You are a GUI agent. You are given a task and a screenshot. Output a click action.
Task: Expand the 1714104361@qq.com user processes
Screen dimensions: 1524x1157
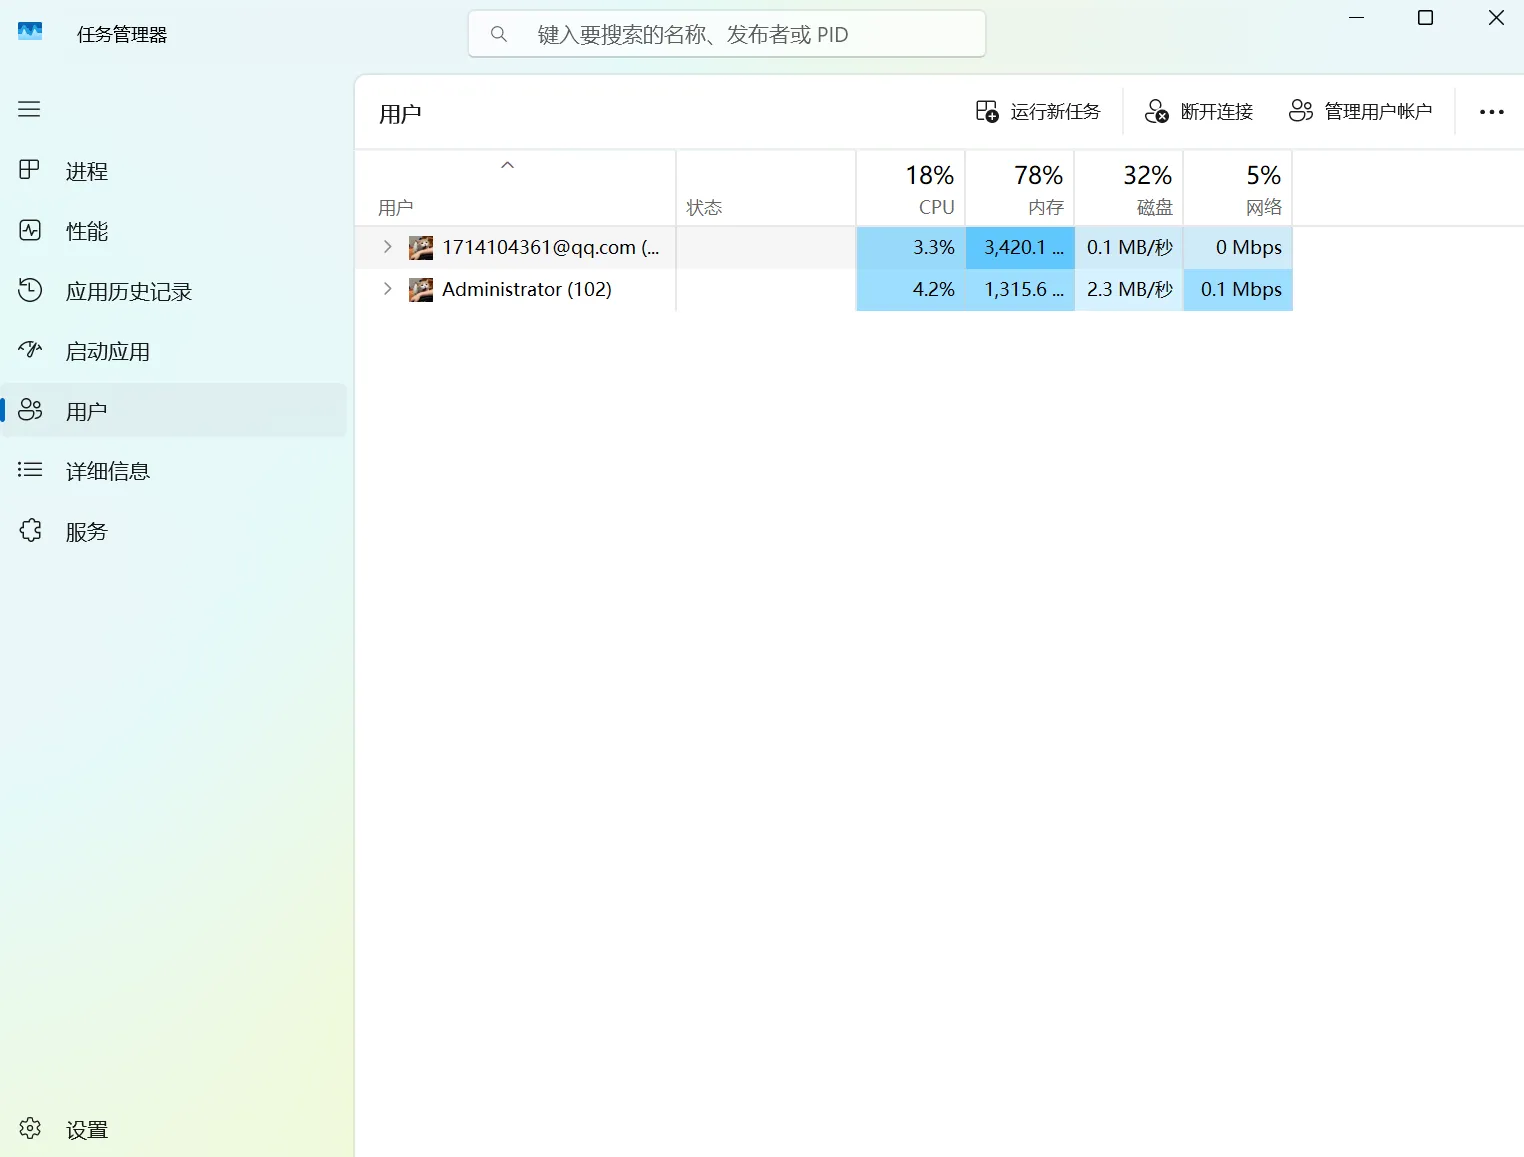pos(387,247)
